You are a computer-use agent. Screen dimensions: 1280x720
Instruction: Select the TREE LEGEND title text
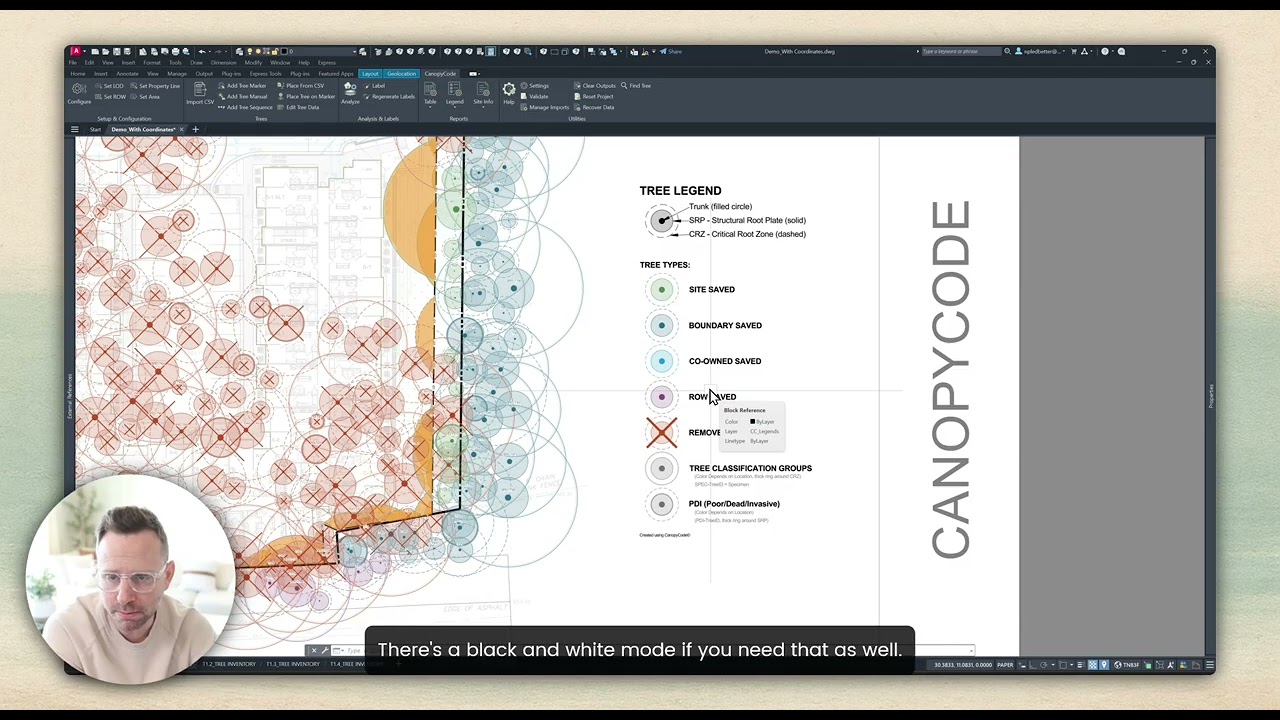(680, 191)
